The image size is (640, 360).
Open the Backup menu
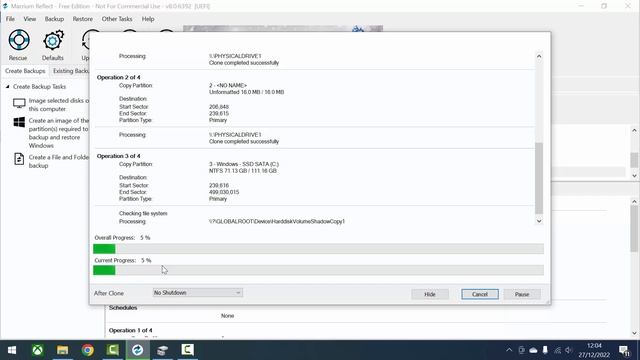[x=54, y=19]
